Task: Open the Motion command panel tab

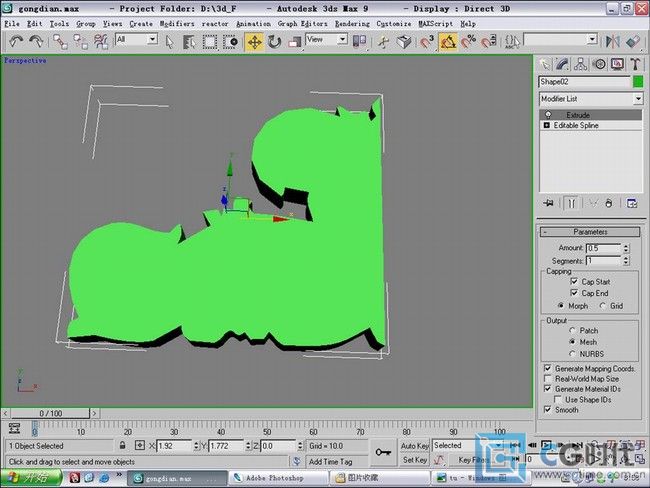Action: tap(599, 64)
